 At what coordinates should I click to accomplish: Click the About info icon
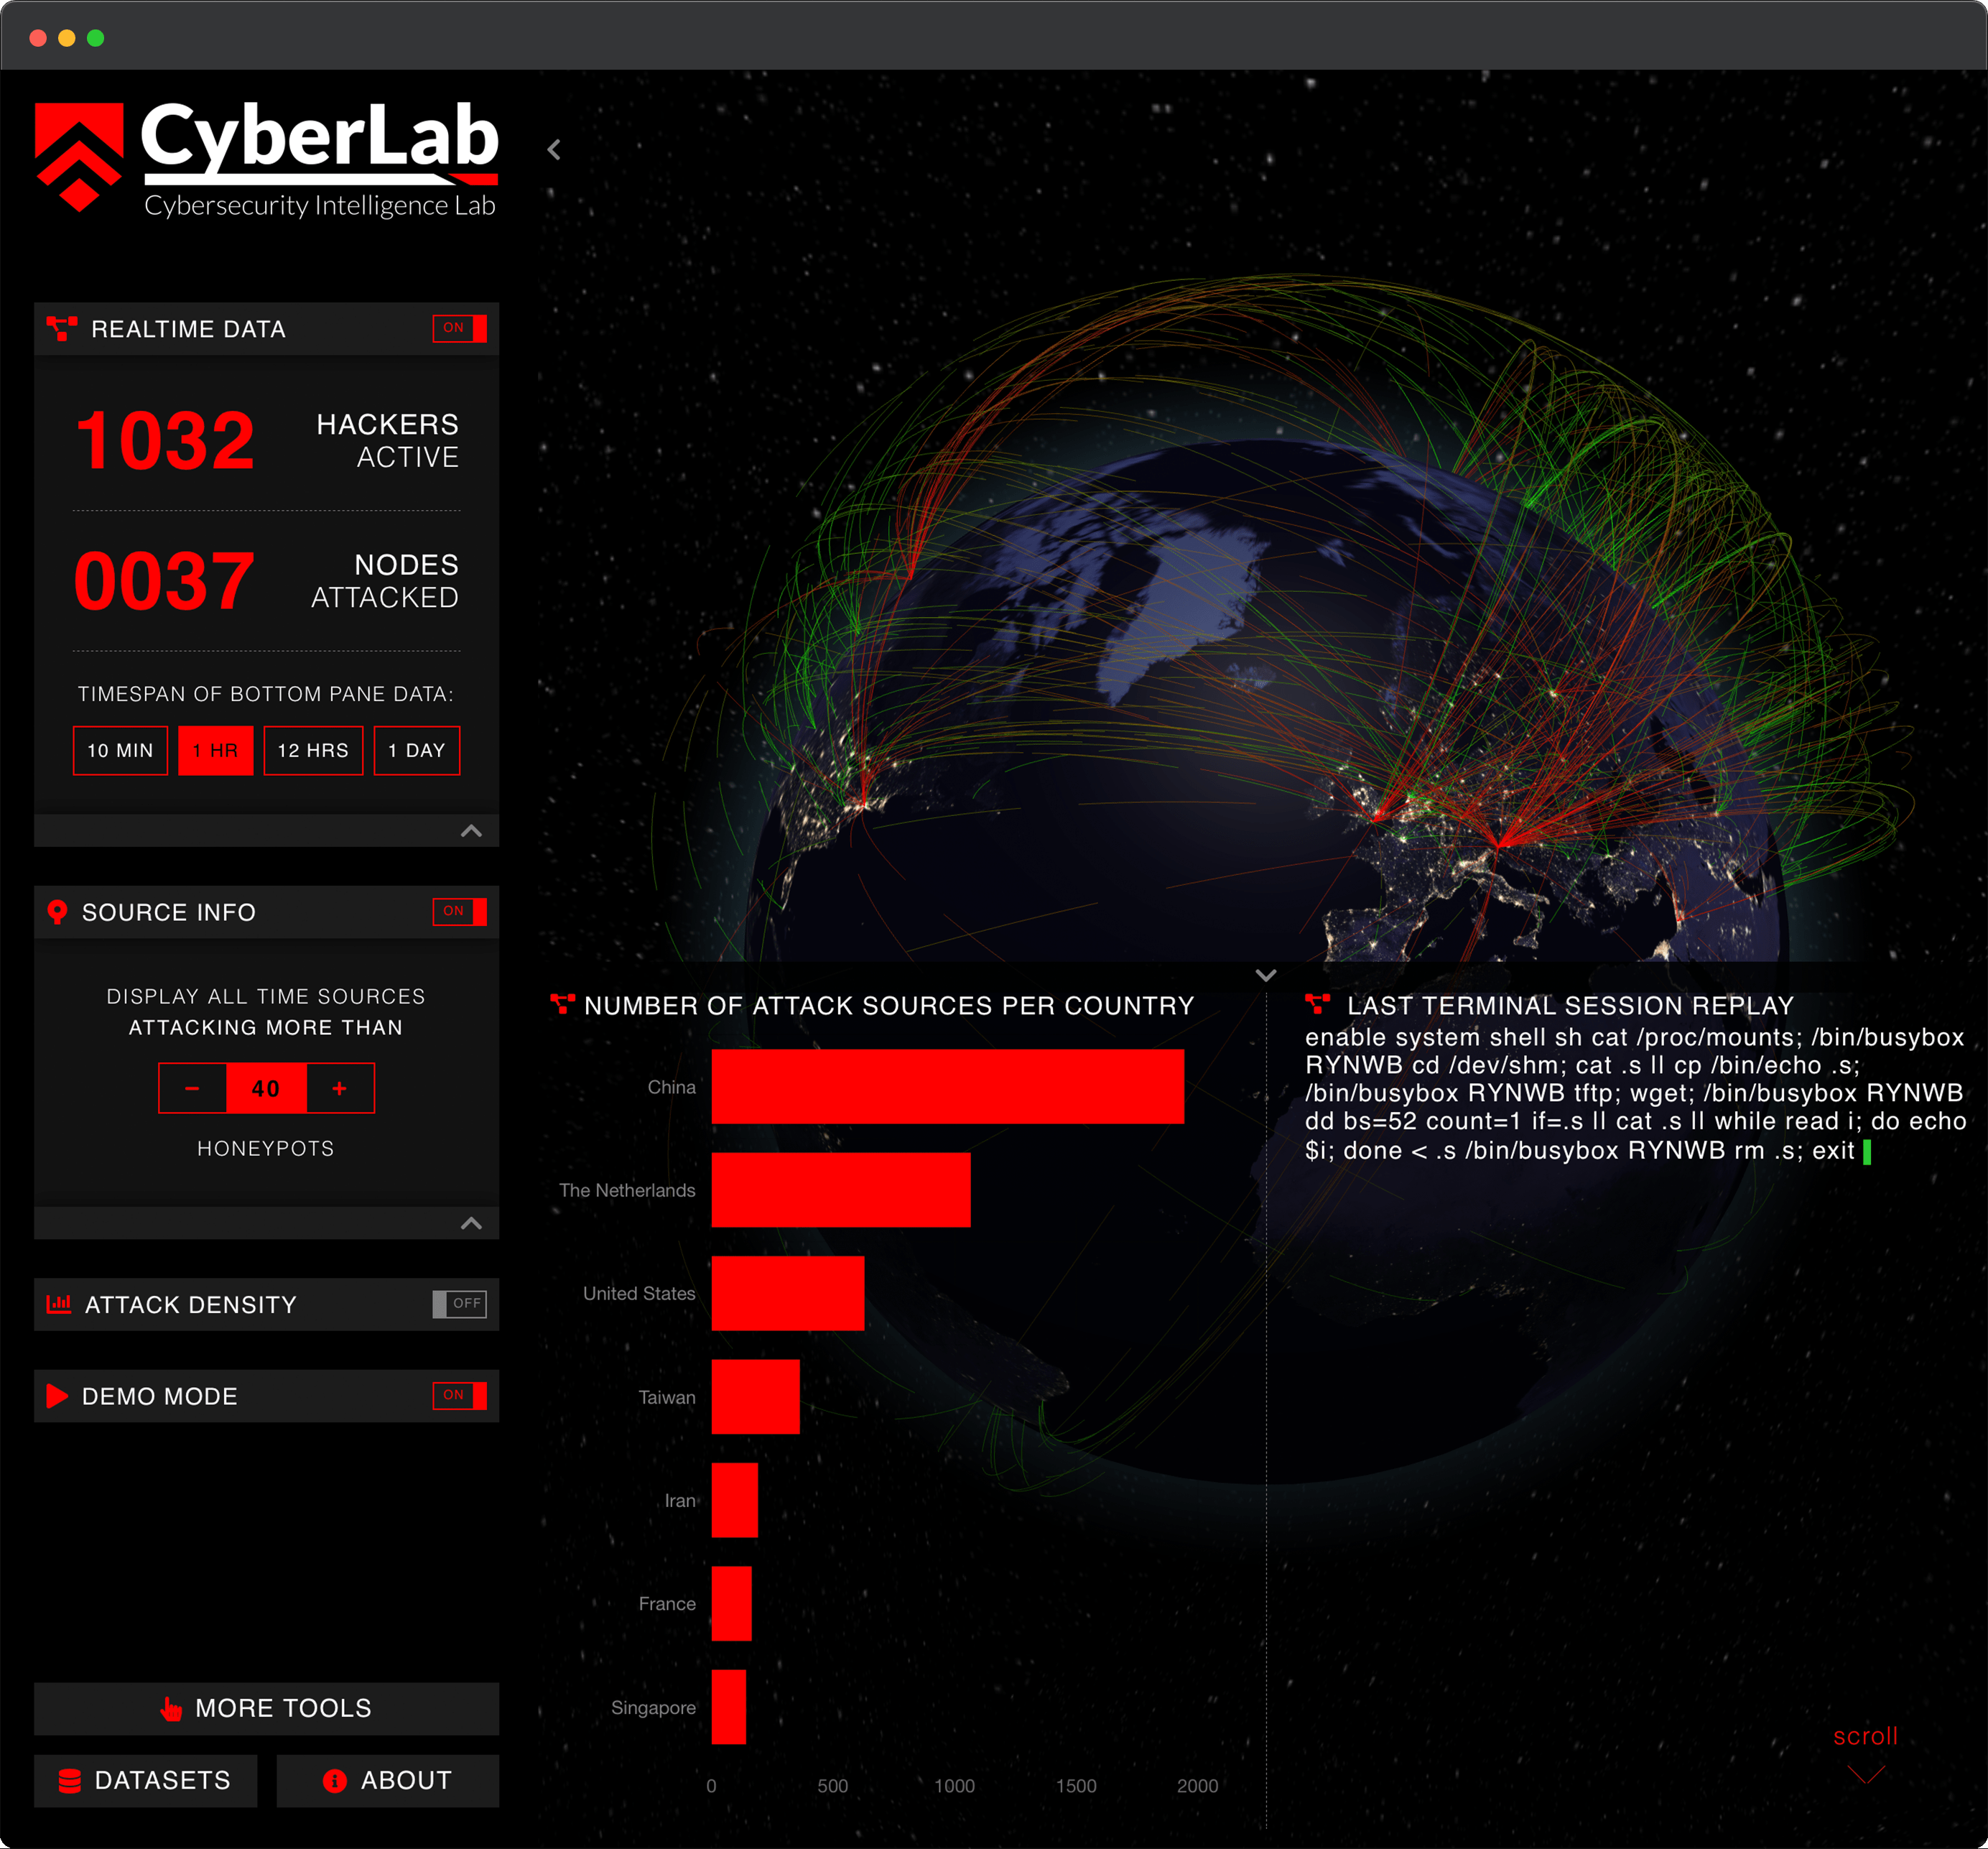click(x=335, y=1781)
